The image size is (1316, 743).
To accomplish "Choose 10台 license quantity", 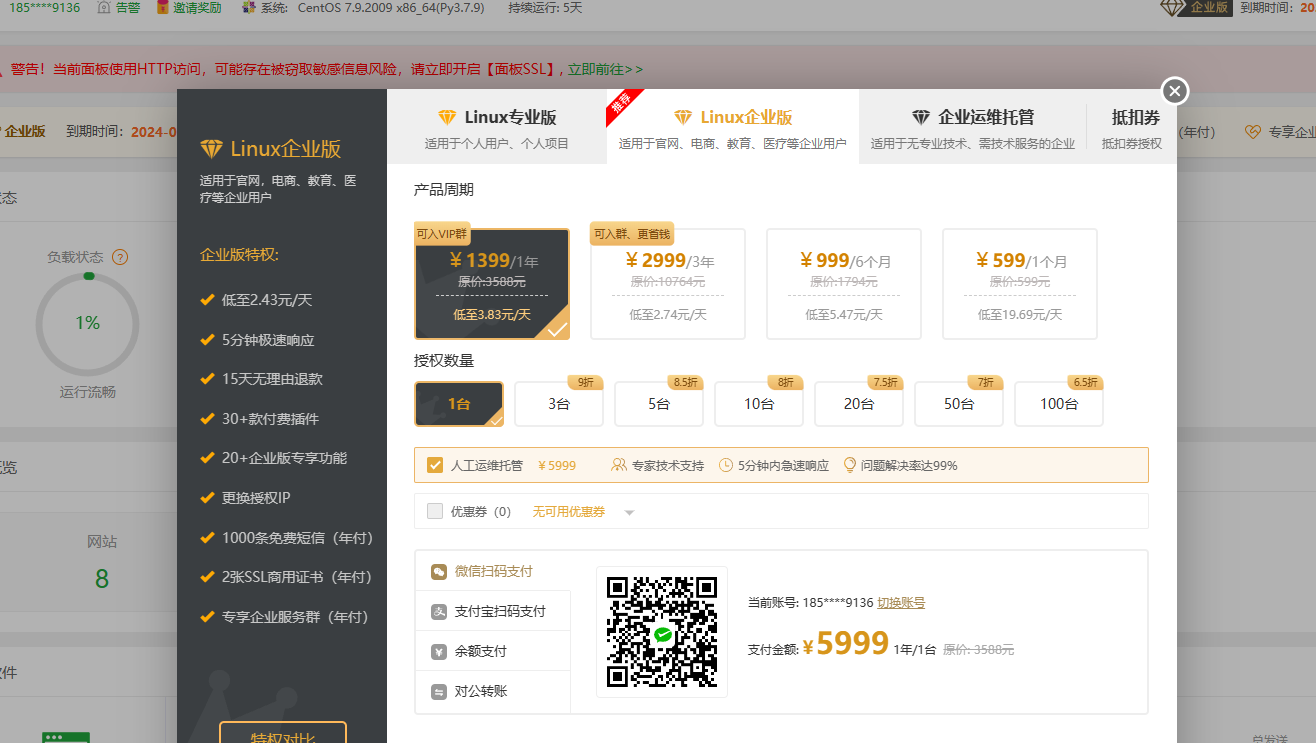I will [x=759, y=404].
